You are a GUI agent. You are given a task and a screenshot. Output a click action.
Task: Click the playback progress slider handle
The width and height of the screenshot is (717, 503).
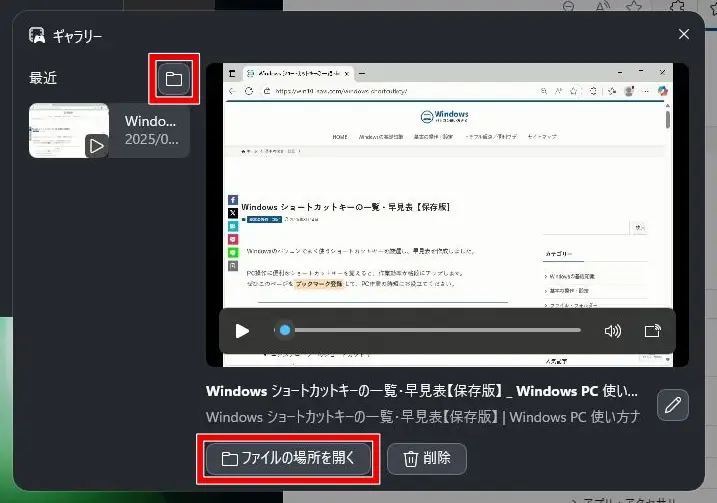(x=285, y=330)
